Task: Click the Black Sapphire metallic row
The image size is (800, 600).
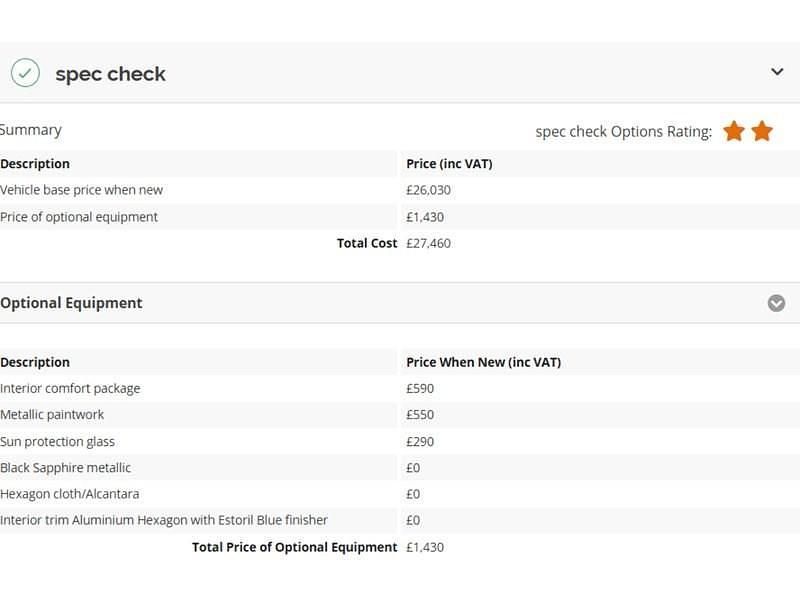Action: [x=66, y=467]
